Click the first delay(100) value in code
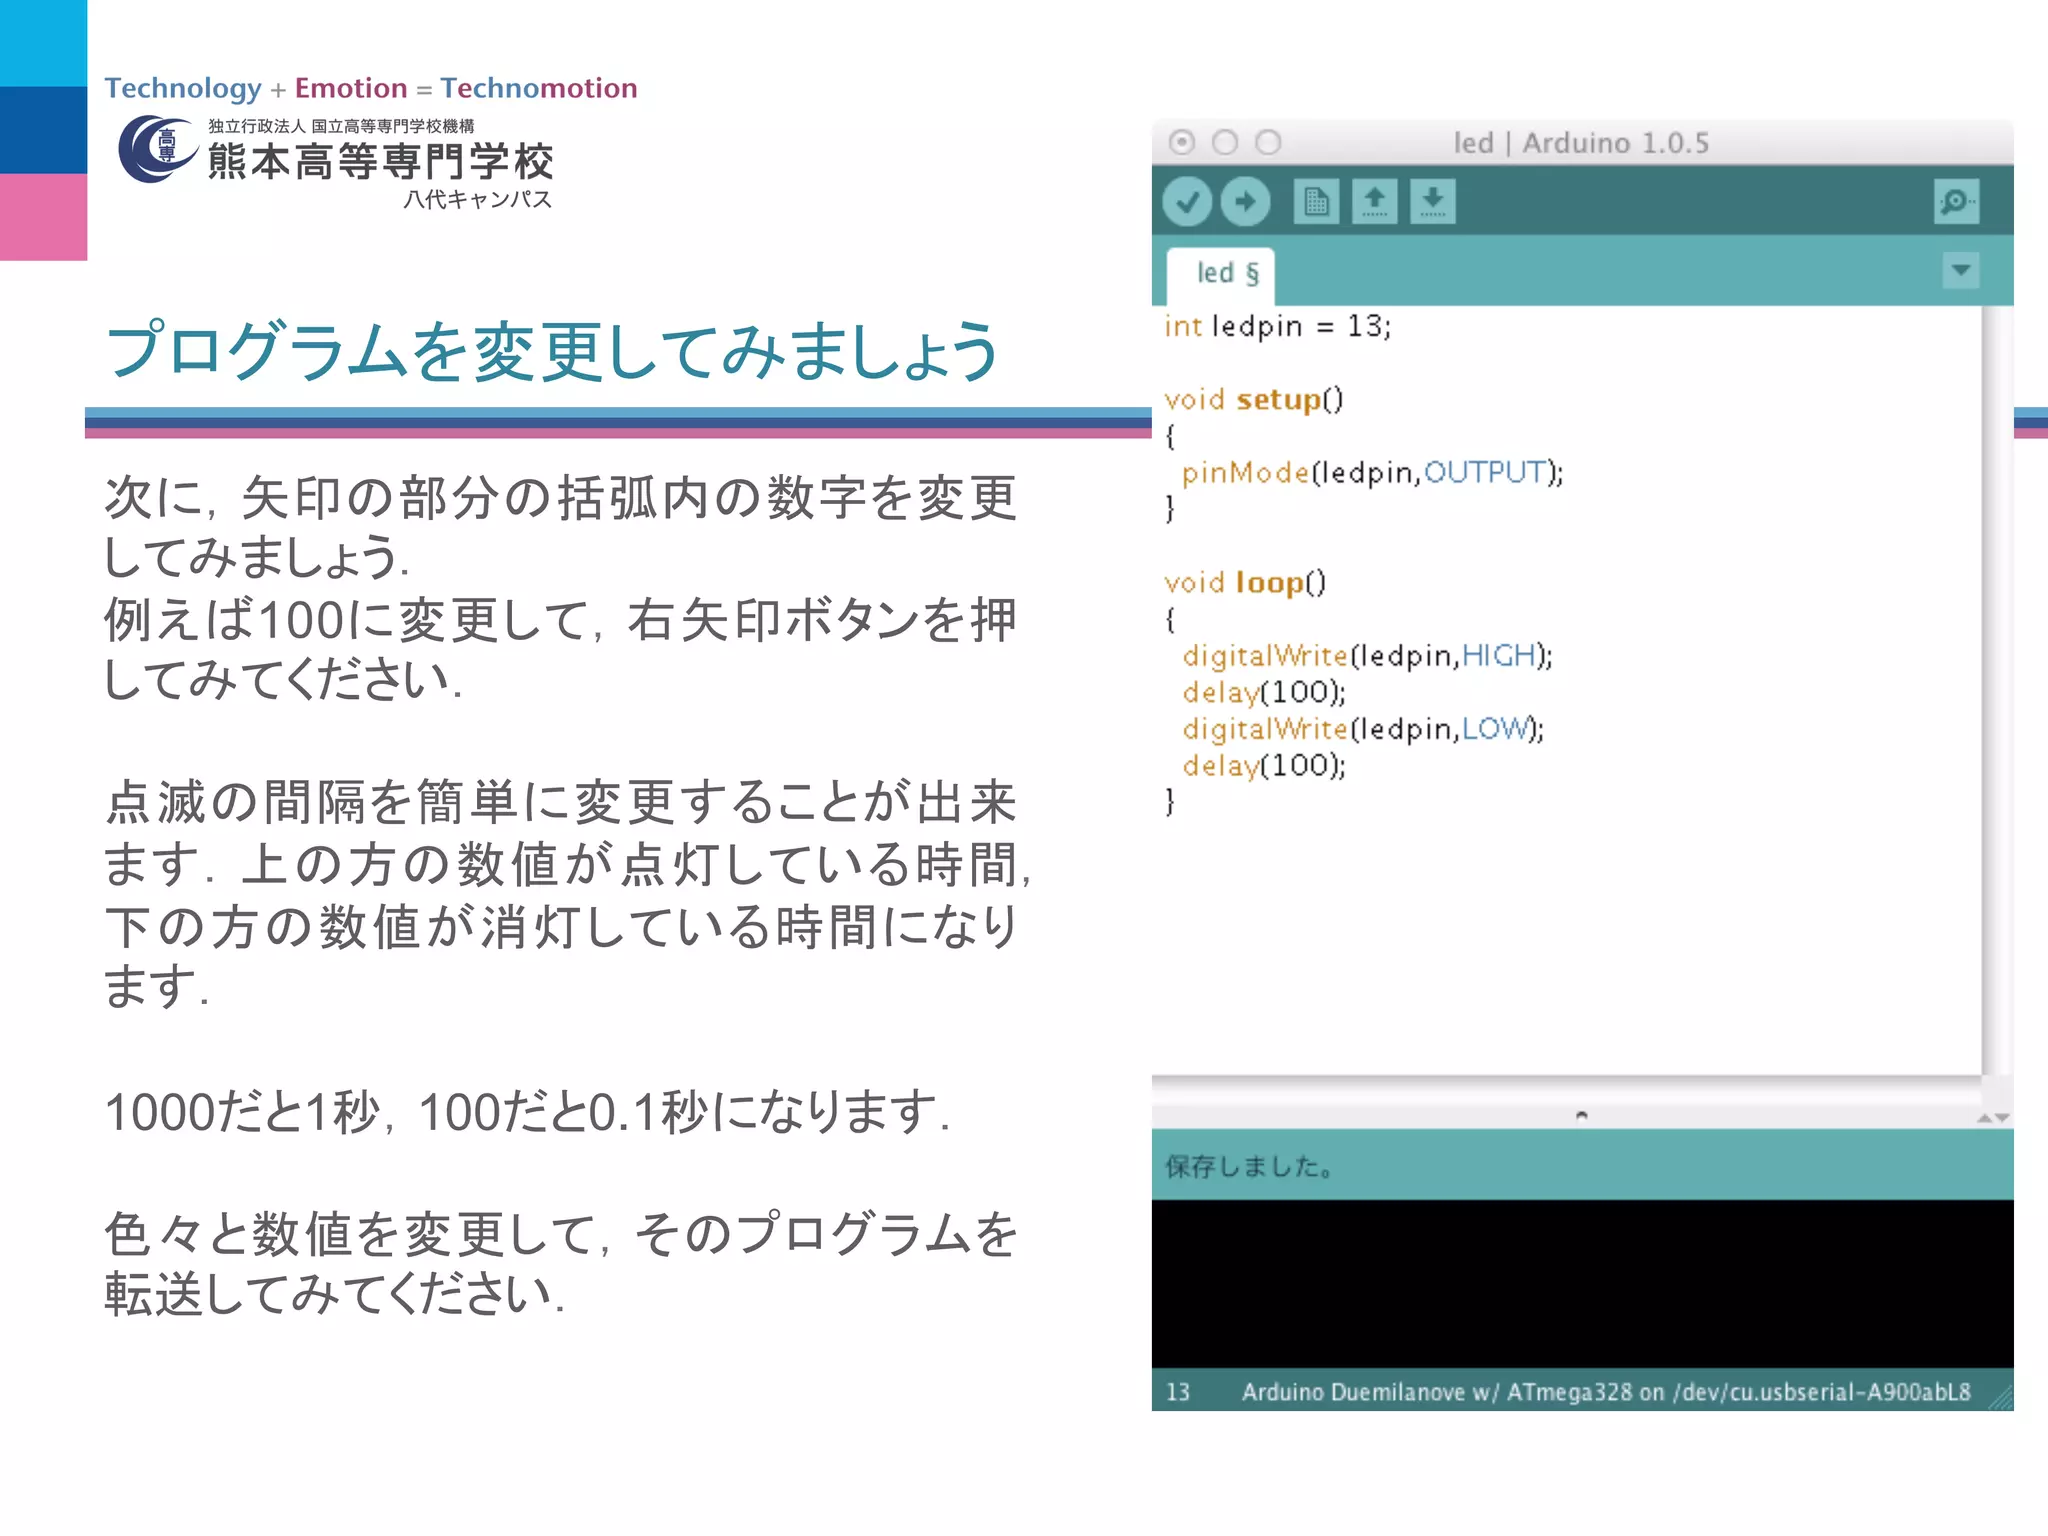 [x=1300, y=692]
